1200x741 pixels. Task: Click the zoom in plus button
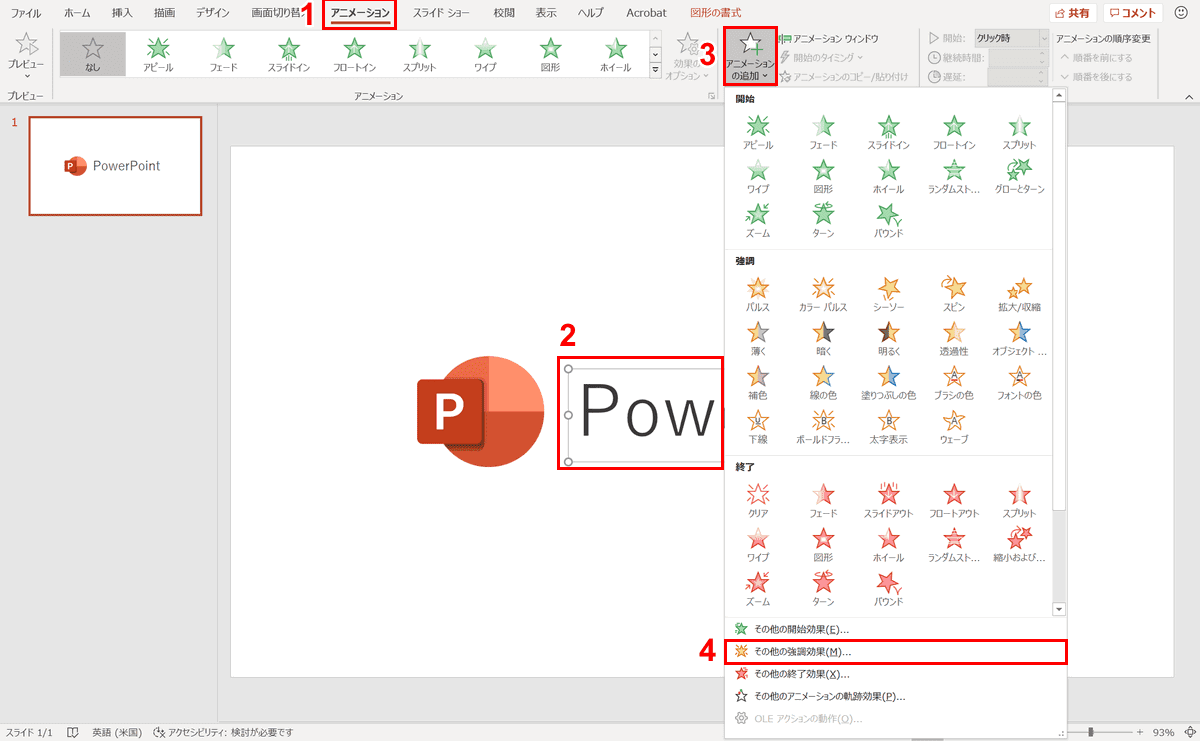(1139, 732)
